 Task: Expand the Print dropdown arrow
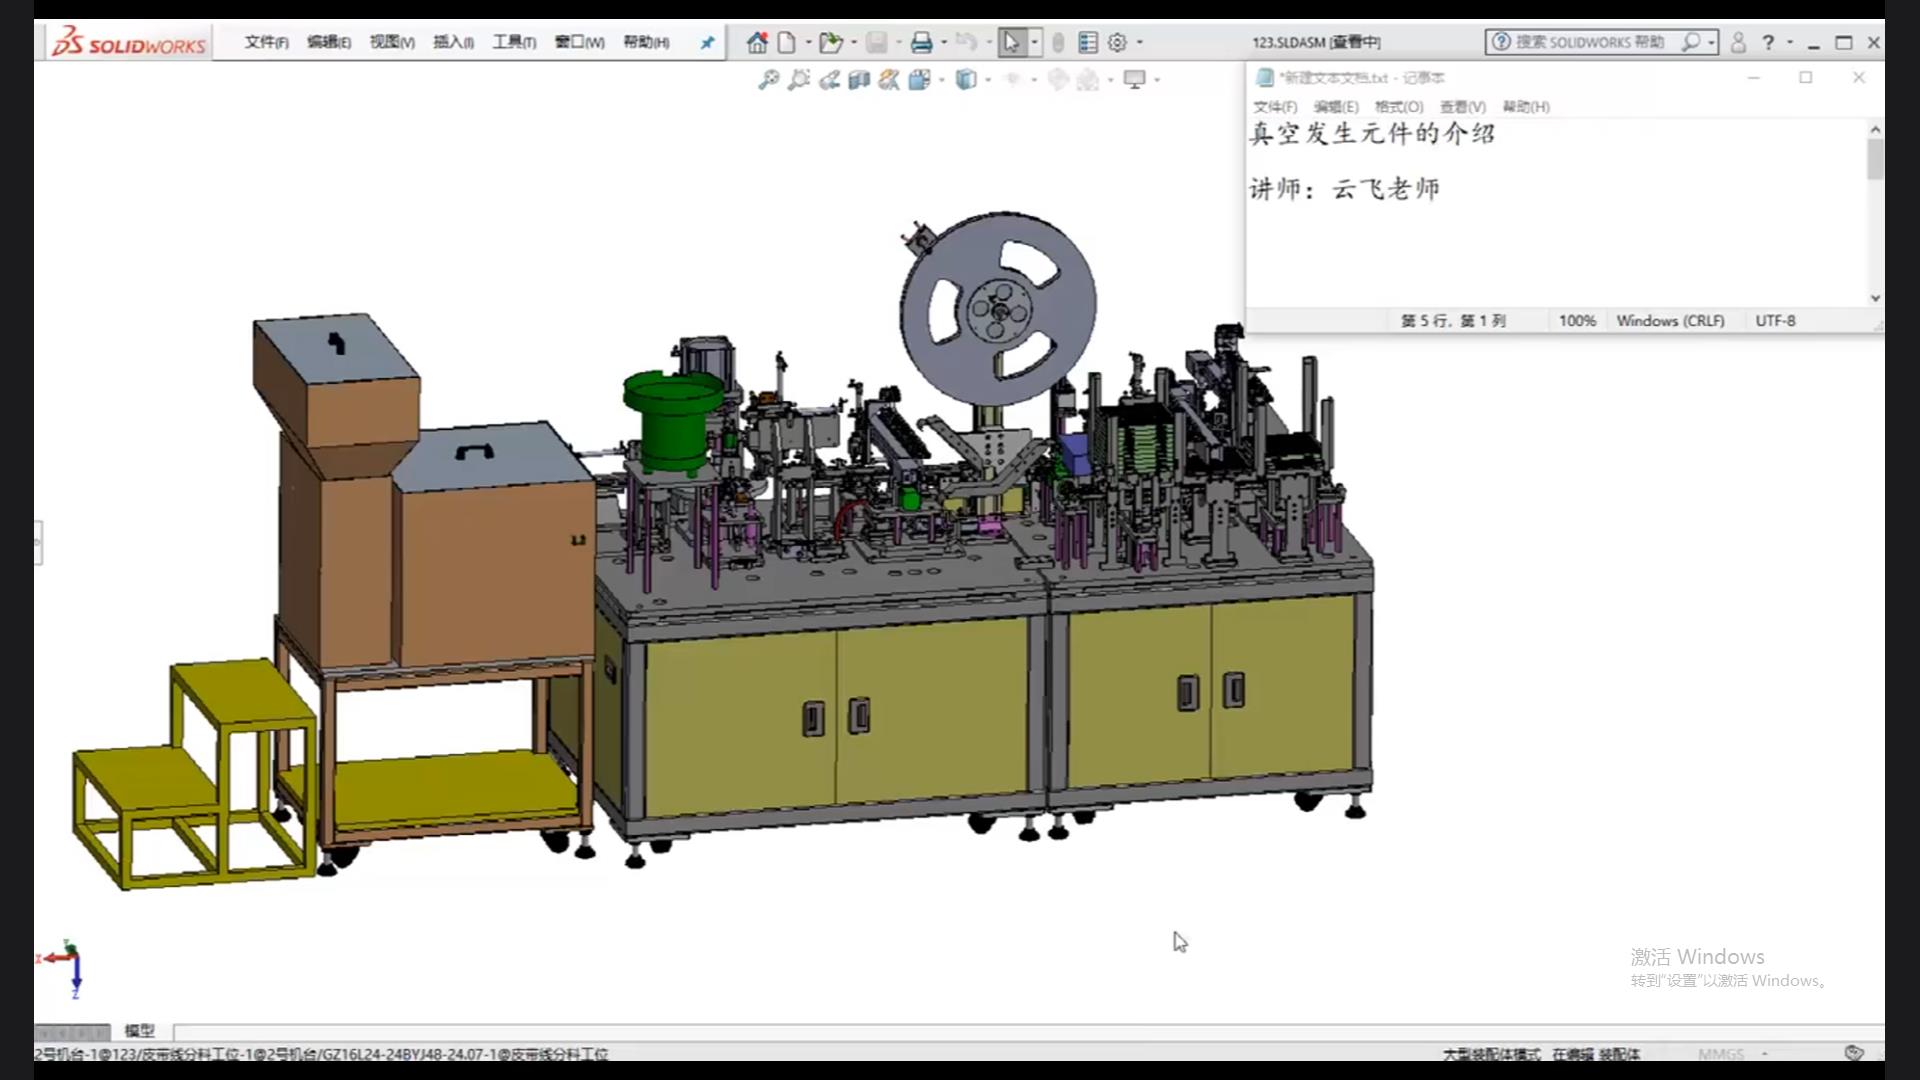pos(943,43)
